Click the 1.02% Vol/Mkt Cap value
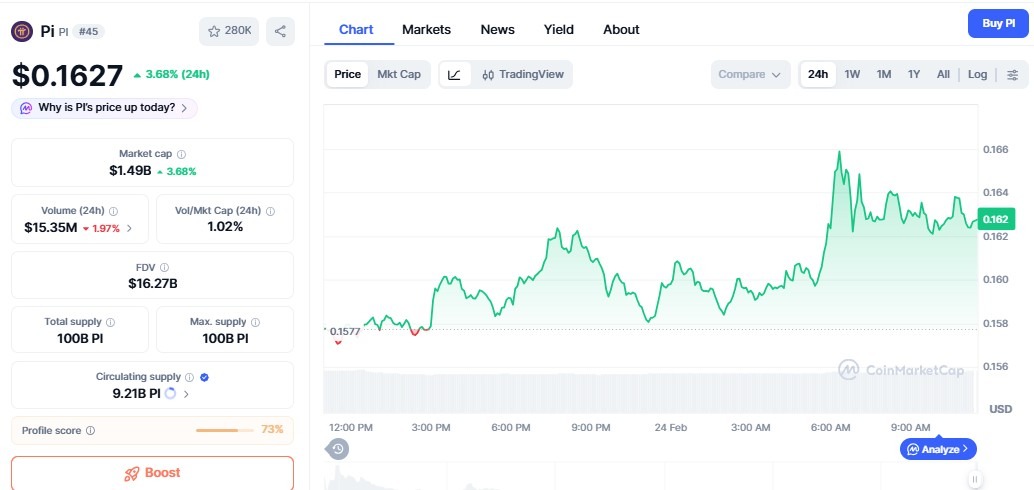The image size is (1034, 490). click(x=225, y=227)
